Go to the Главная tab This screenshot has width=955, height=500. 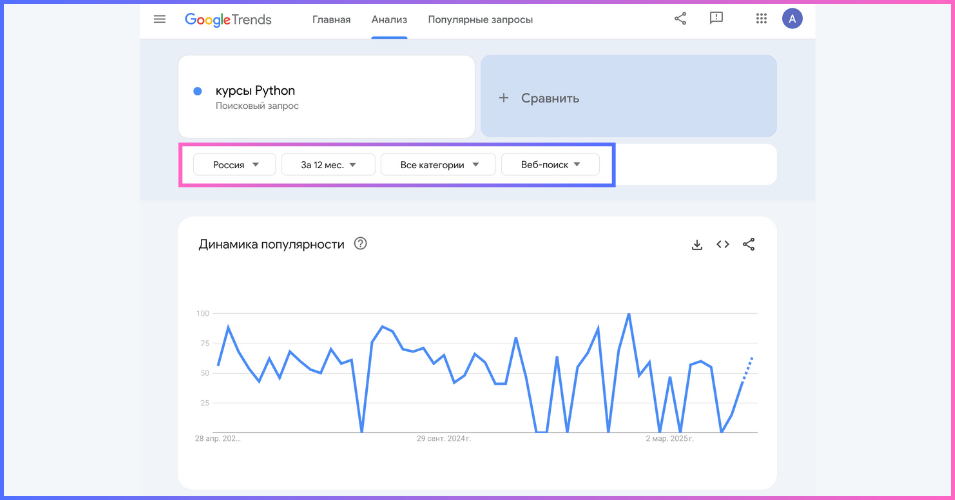pos(331,19)
